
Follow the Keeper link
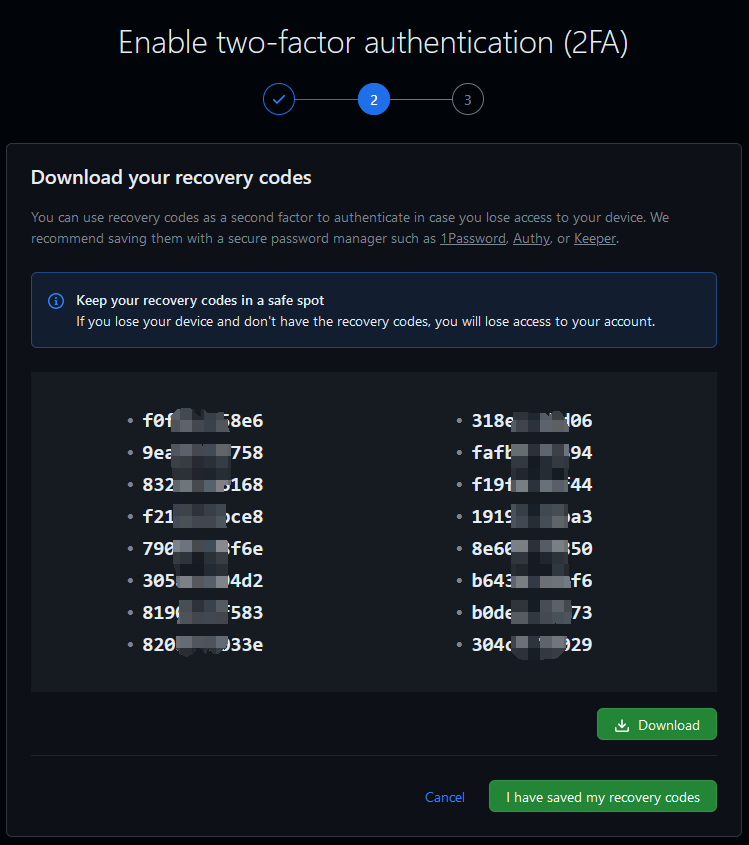(595, 239)
